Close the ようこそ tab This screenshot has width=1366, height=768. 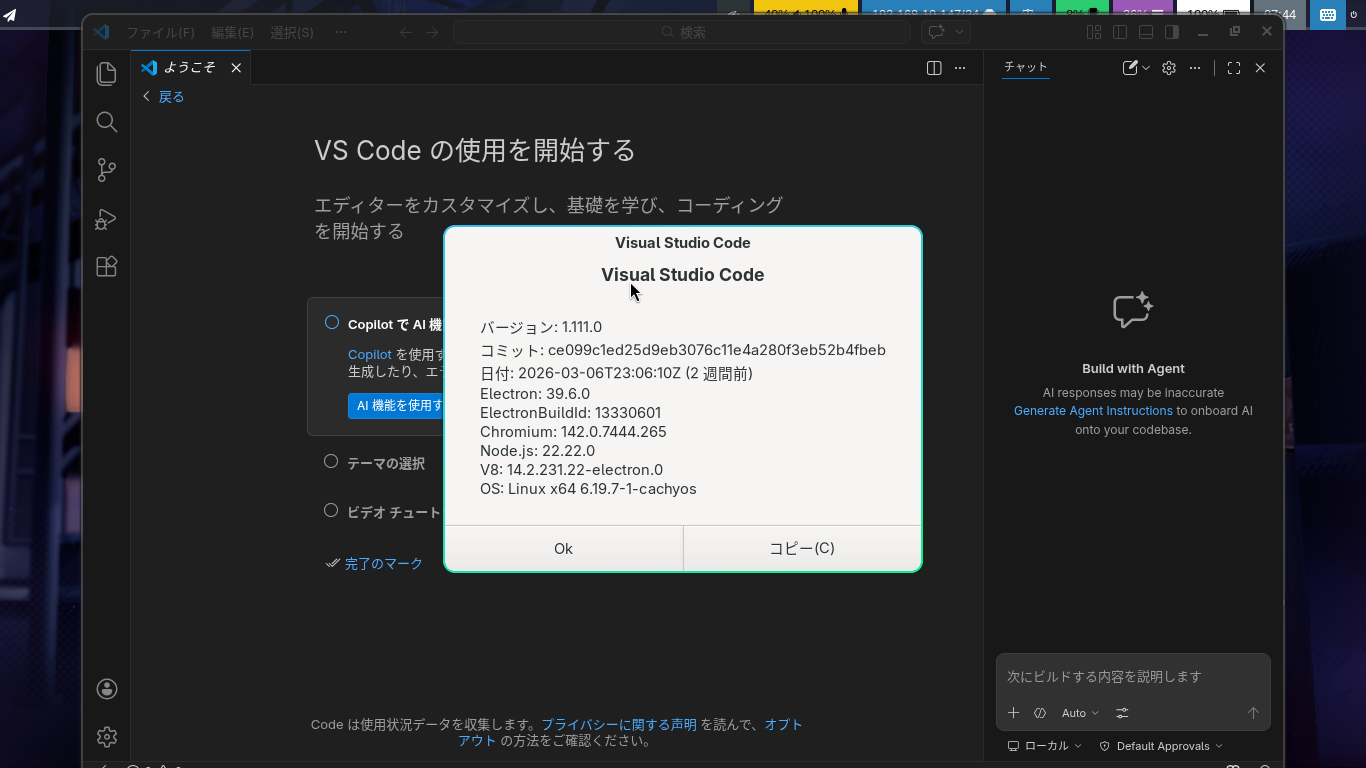pyautogui.click(x=236, y=68)
